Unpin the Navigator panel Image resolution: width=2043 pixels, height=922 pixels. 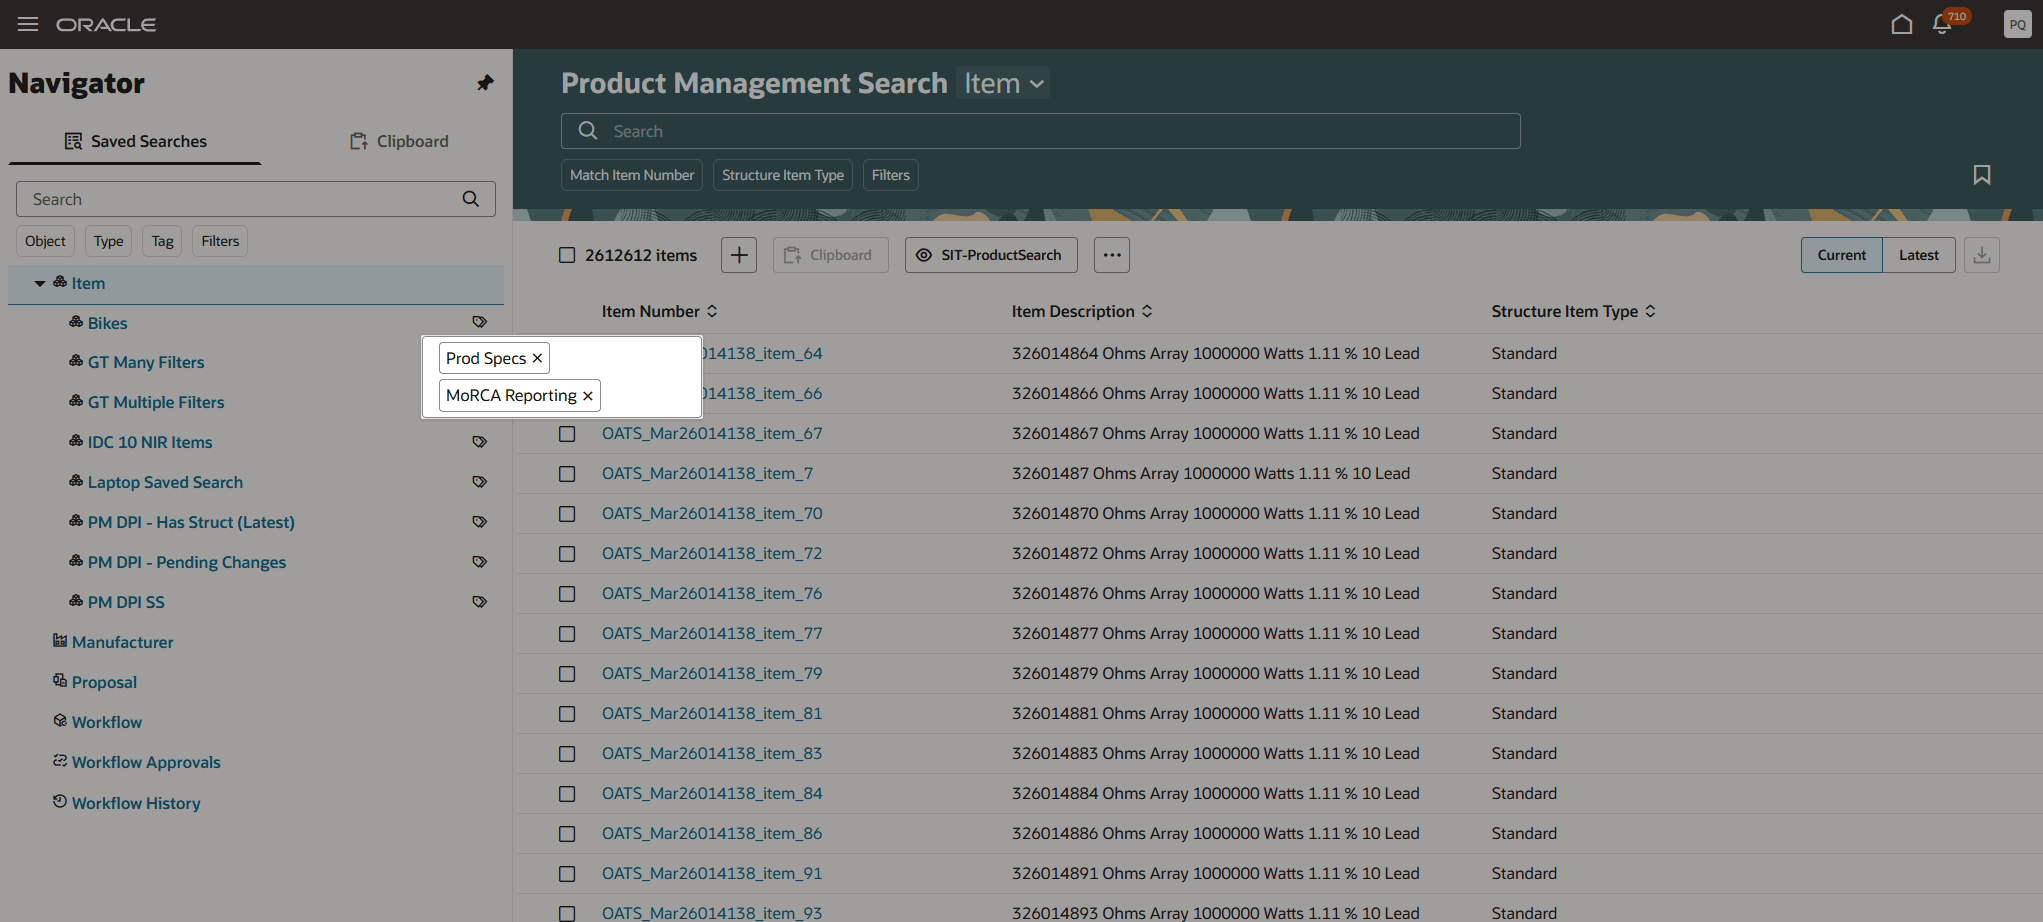[485, 83]
